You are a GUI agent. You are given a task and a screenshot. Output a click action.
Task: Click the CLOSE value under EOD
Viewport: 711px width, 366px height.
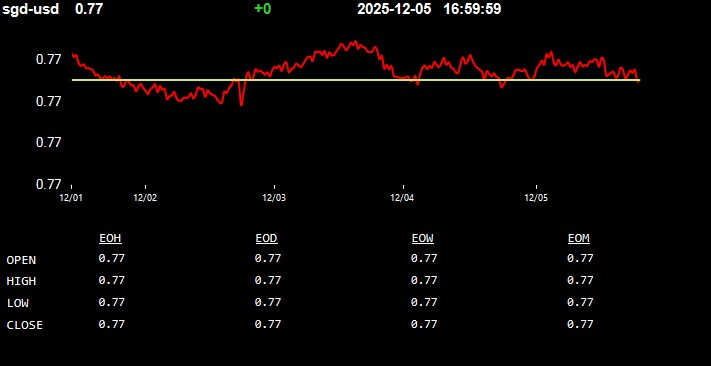[x=268, y=324]
